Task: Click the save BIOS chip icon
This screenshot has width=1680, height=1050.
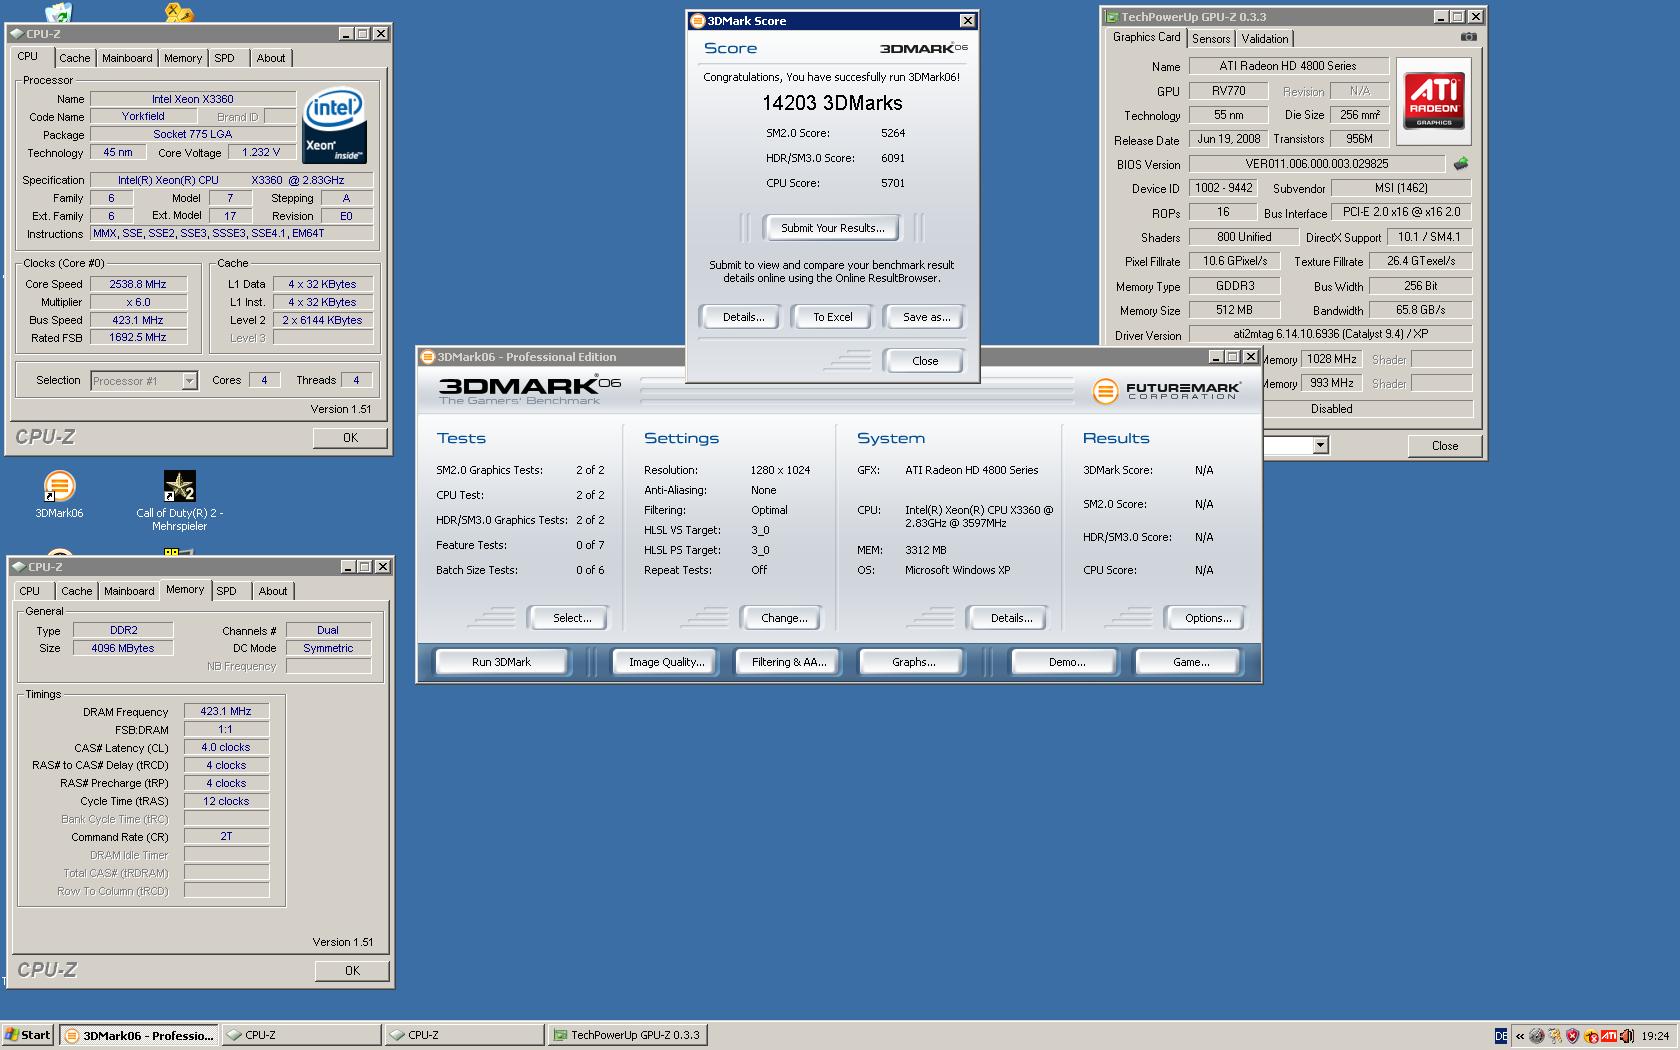Action: coord(1461,164)
